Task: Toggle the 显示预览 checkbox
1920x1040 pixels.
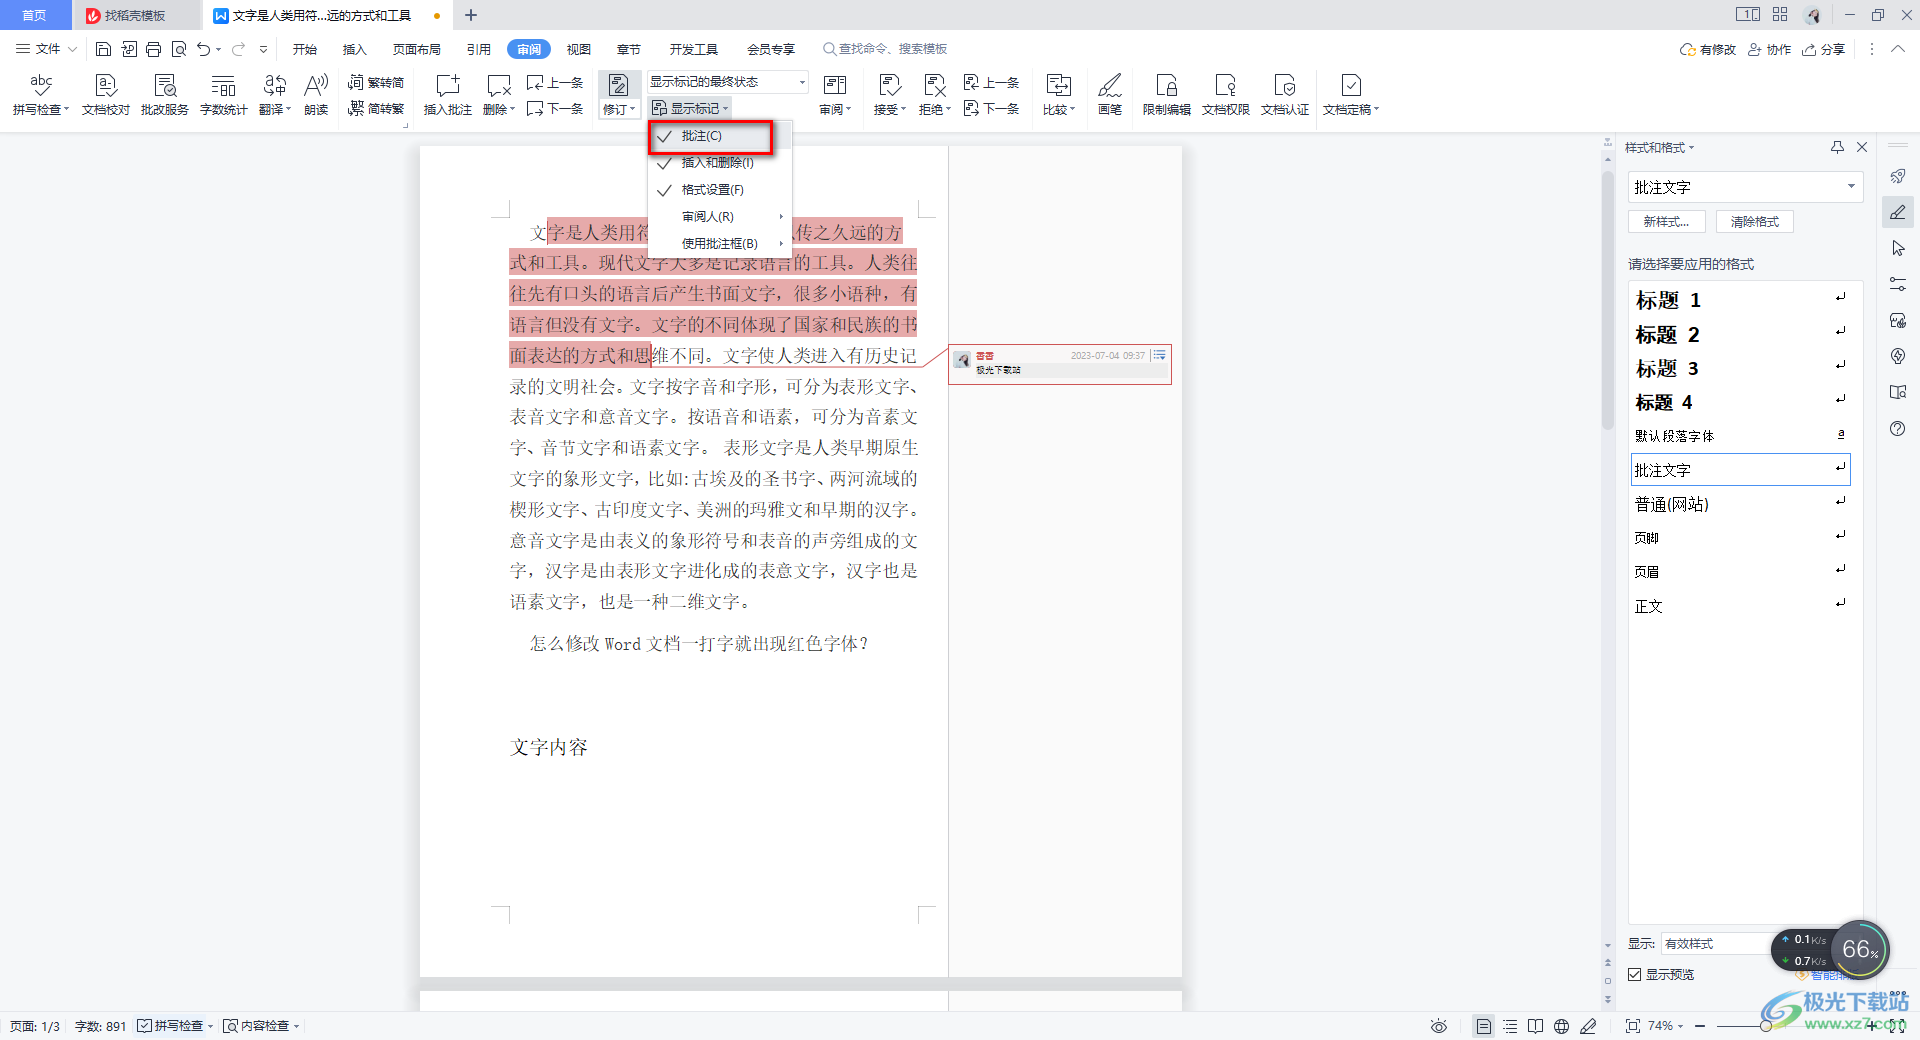Action: click(x=1634, y=974)
